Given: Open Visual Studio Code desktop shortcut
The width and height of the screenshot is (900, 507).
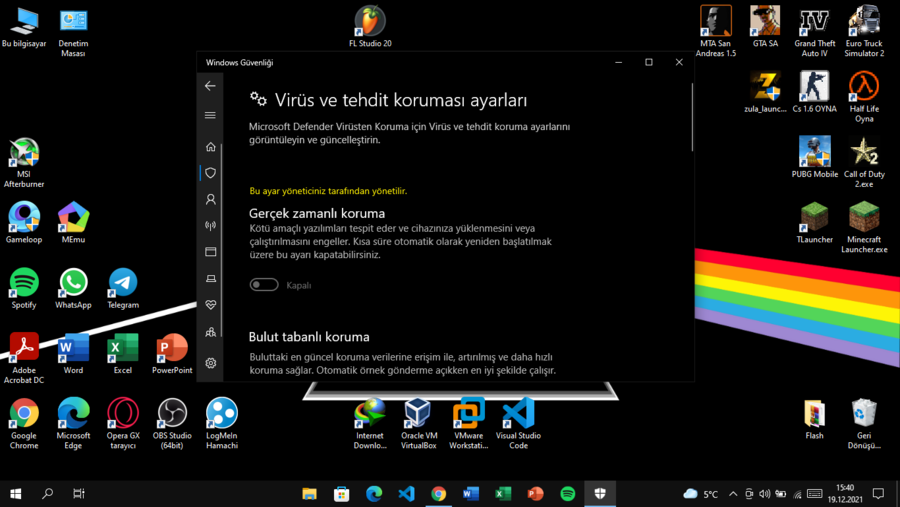Looking at the screenshot, I should (x=518, y=424).
